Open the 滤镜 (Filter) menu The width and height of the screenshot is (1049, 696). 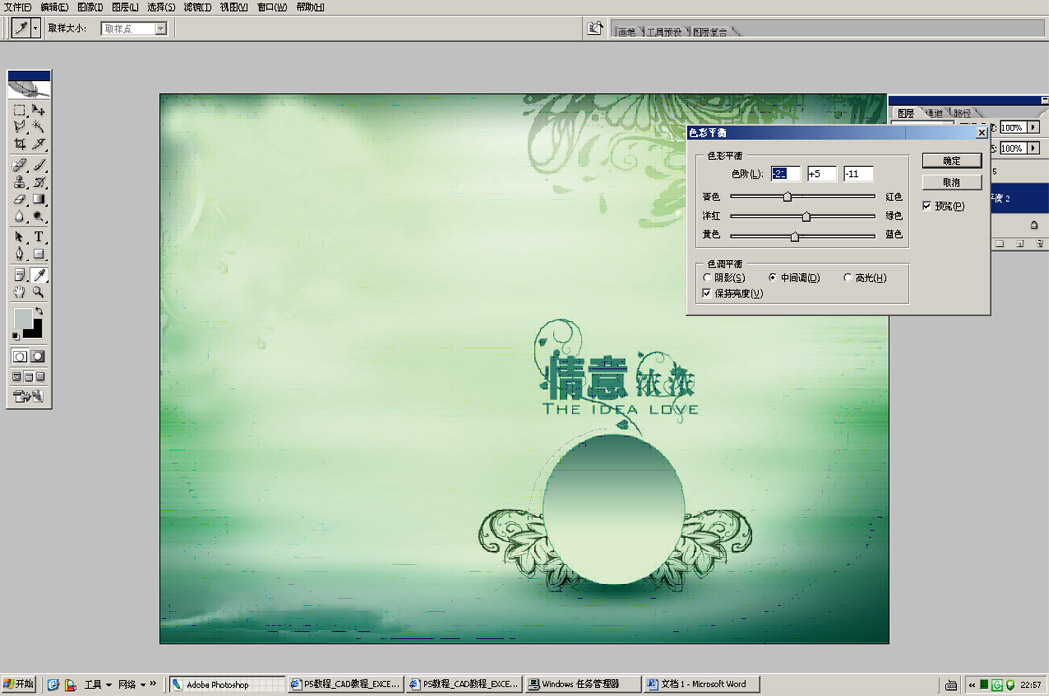[197, 7]
